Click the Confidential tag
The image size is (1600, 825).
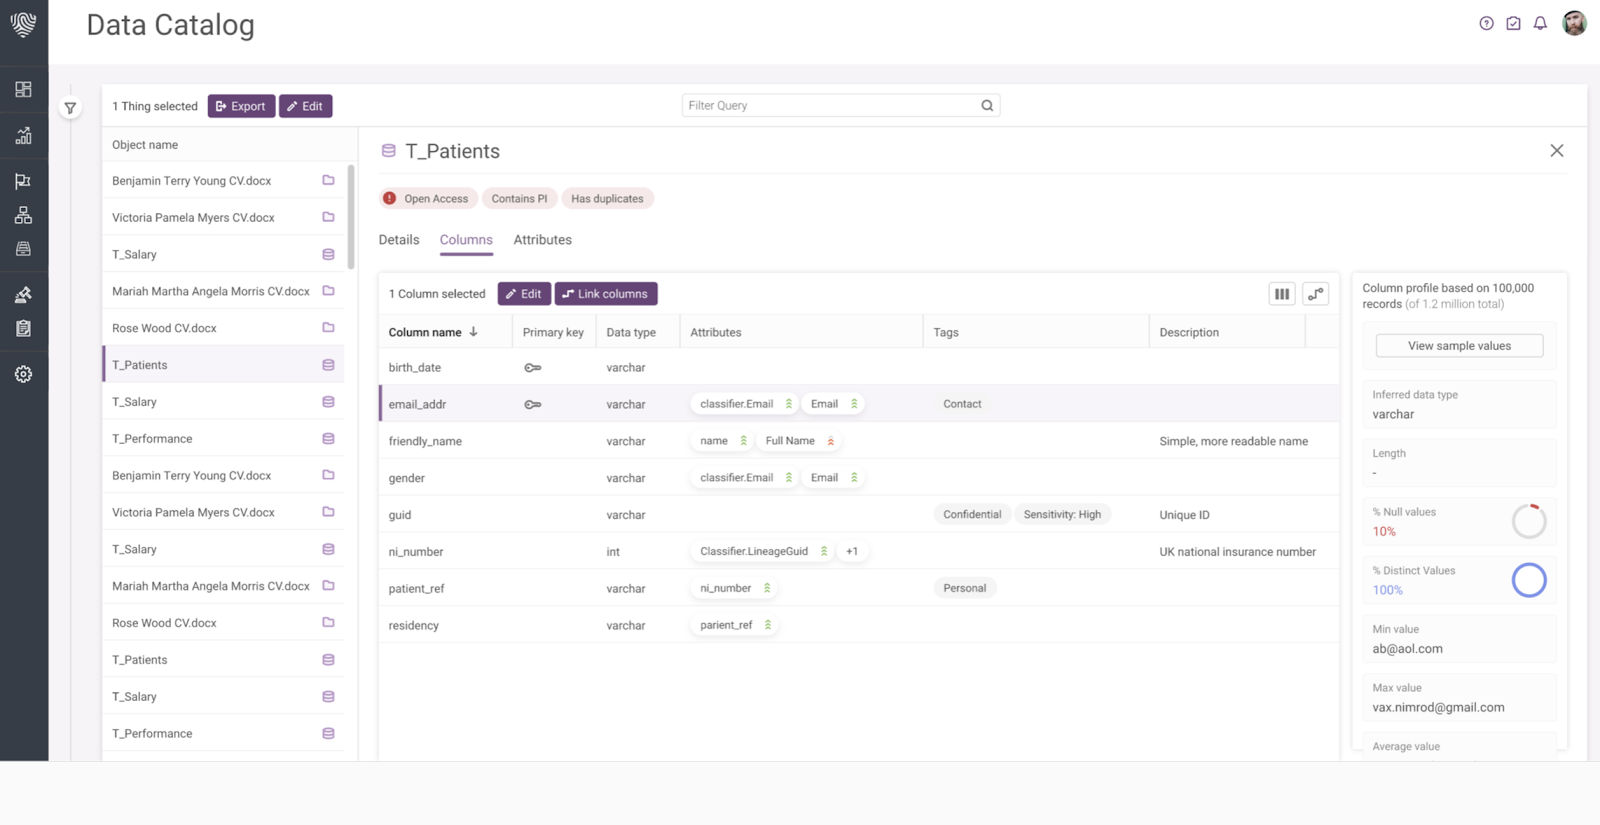[972, 514]
